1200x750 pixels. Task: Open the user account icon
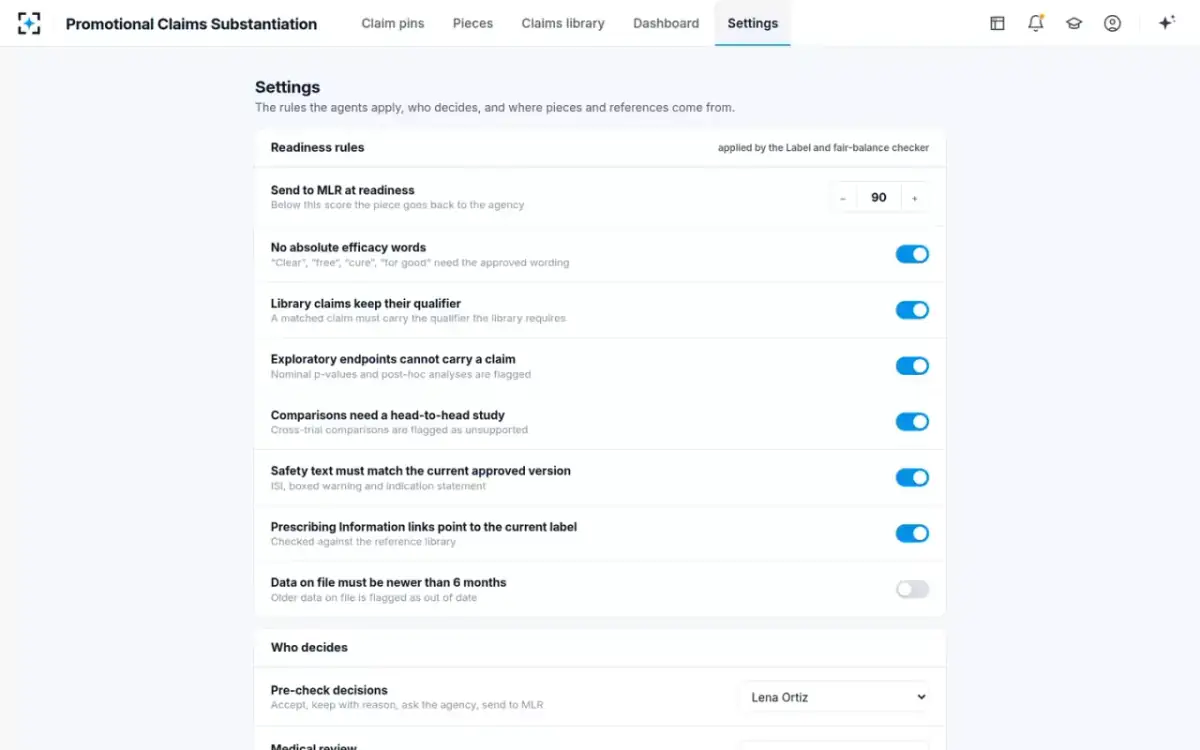coord(1112,23)
